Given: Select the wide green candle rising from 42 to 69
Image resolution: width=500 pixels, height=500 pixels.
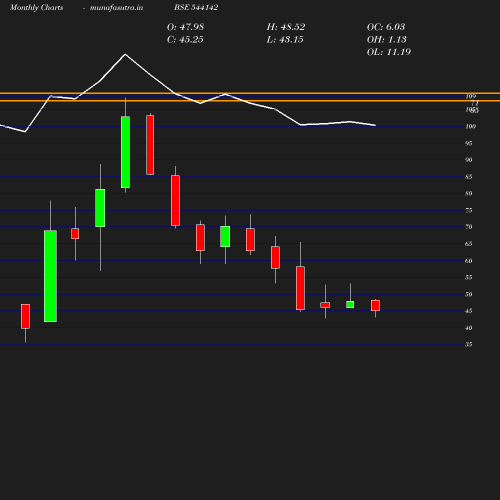Looking at the screenshot, I should click(x=50, y=276).
